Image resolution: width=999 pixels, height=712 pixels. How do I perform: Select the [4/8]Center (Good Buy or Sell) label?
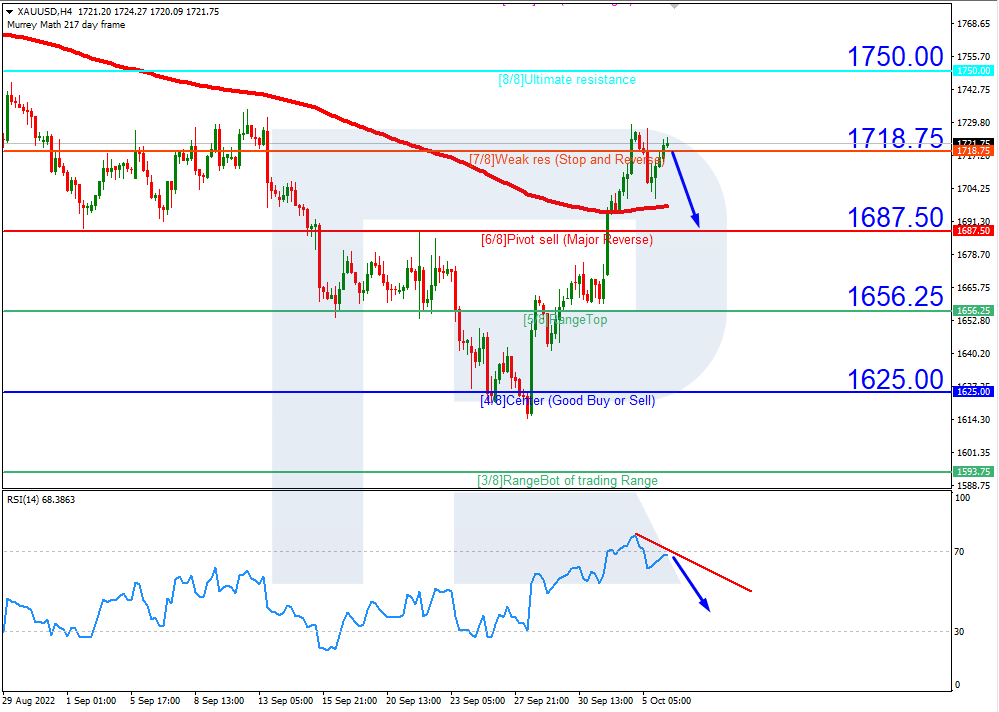(567, 400)
